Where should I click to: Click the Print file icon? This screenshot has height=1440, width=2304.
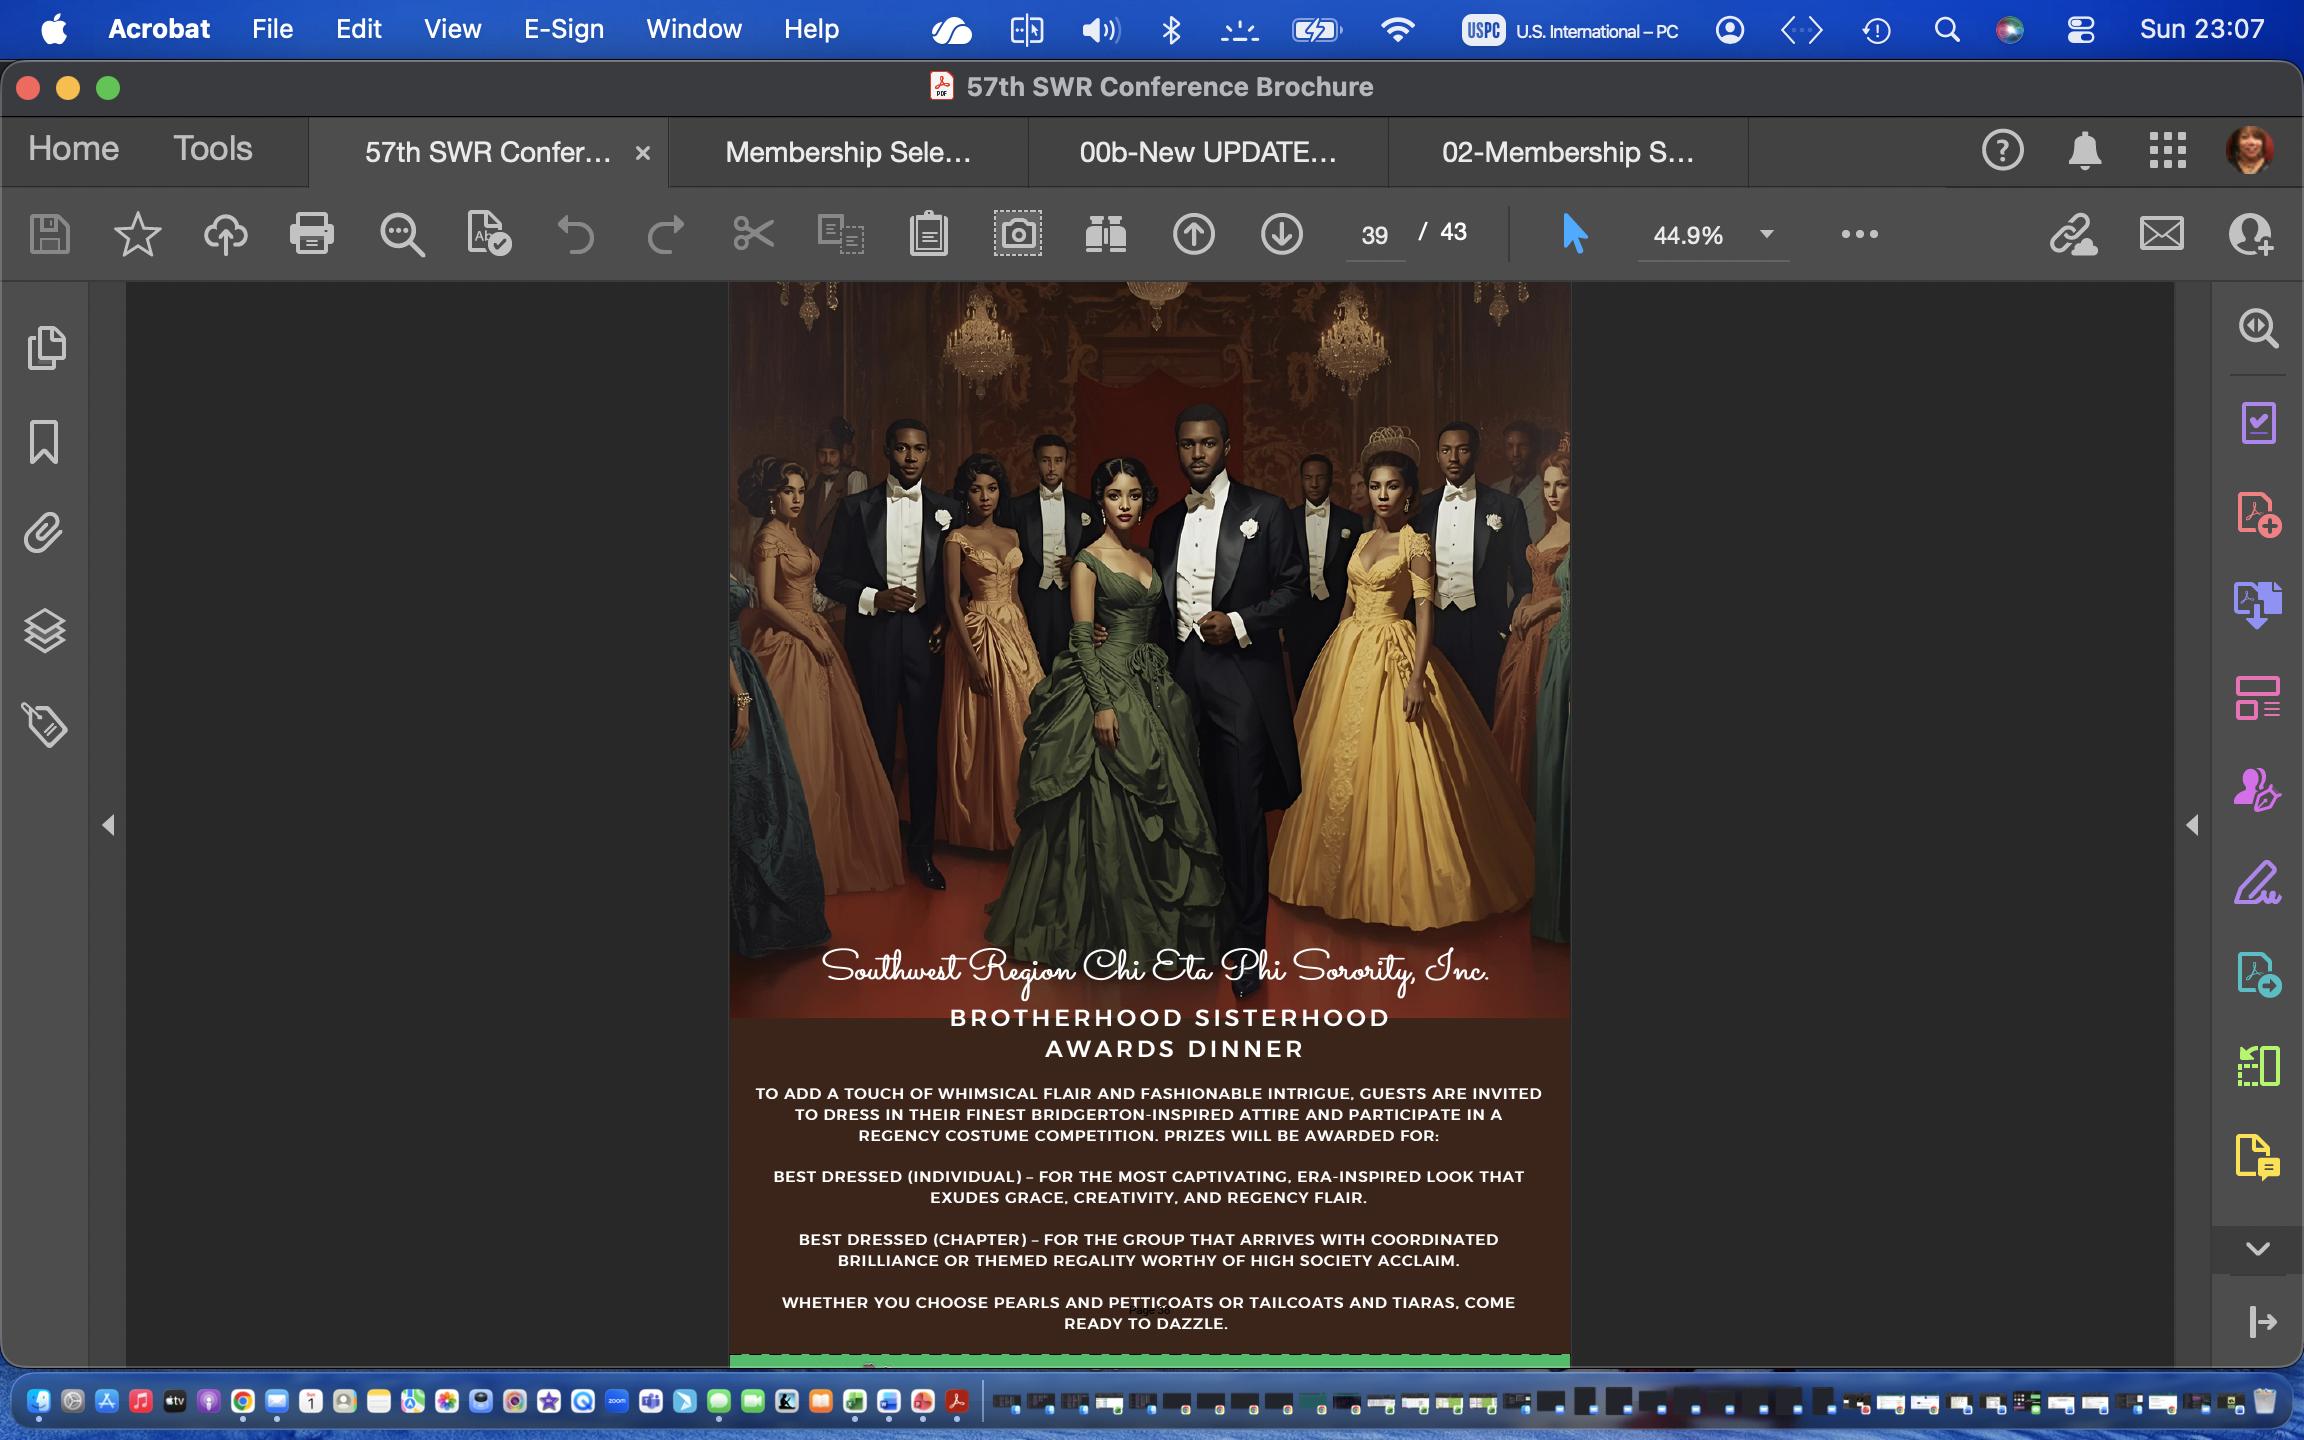click(311, 234)
